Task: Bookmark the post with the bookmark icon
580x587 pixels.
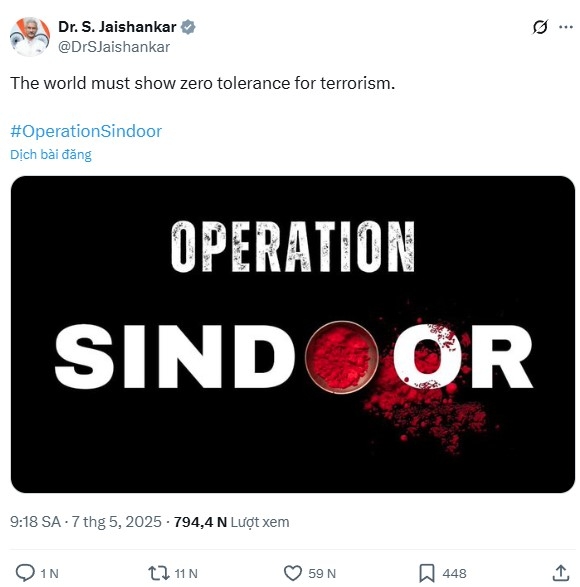Action: click(x=426, y=573)
